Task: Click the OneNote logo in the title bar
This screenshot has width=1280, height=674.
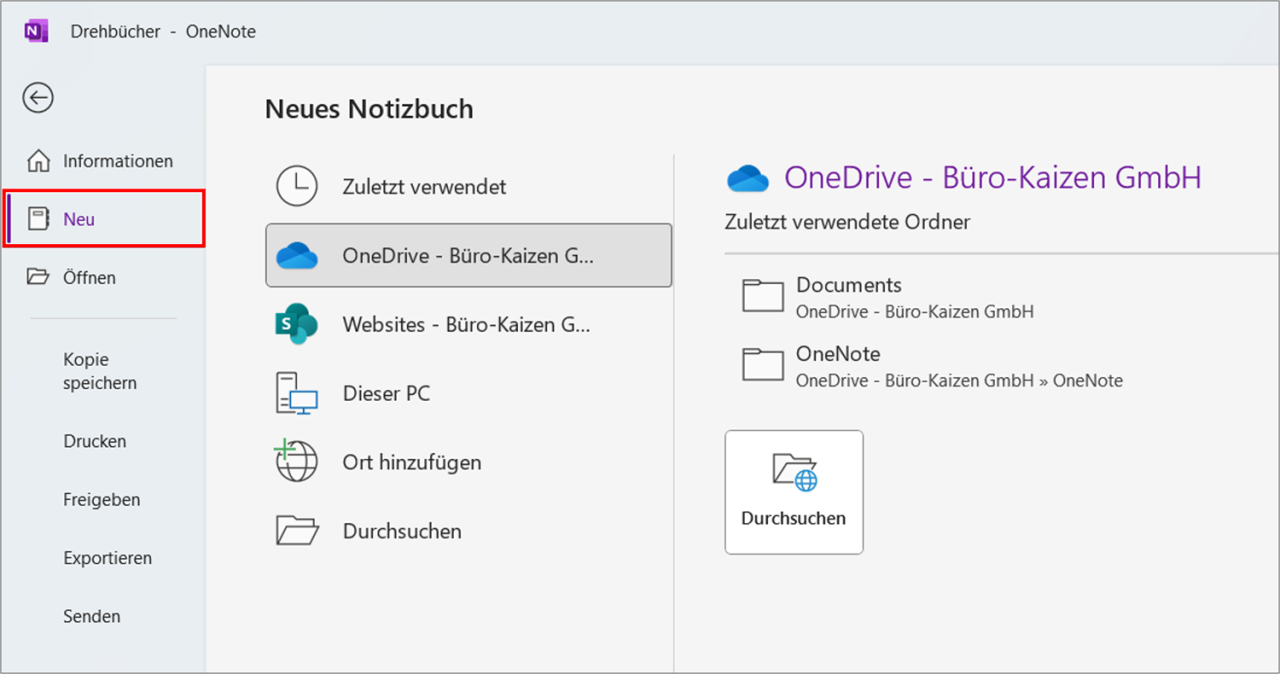Action: [36, 30]
